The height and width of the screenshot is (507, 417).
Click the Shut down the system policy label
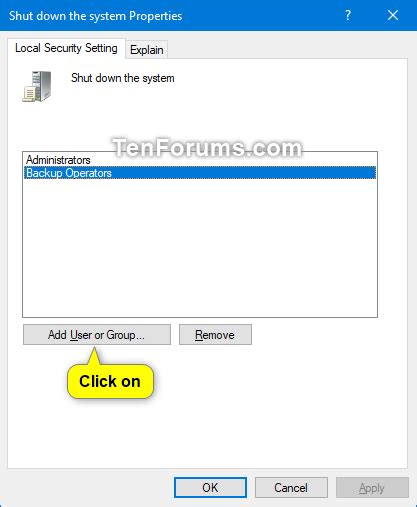point(123,78)
